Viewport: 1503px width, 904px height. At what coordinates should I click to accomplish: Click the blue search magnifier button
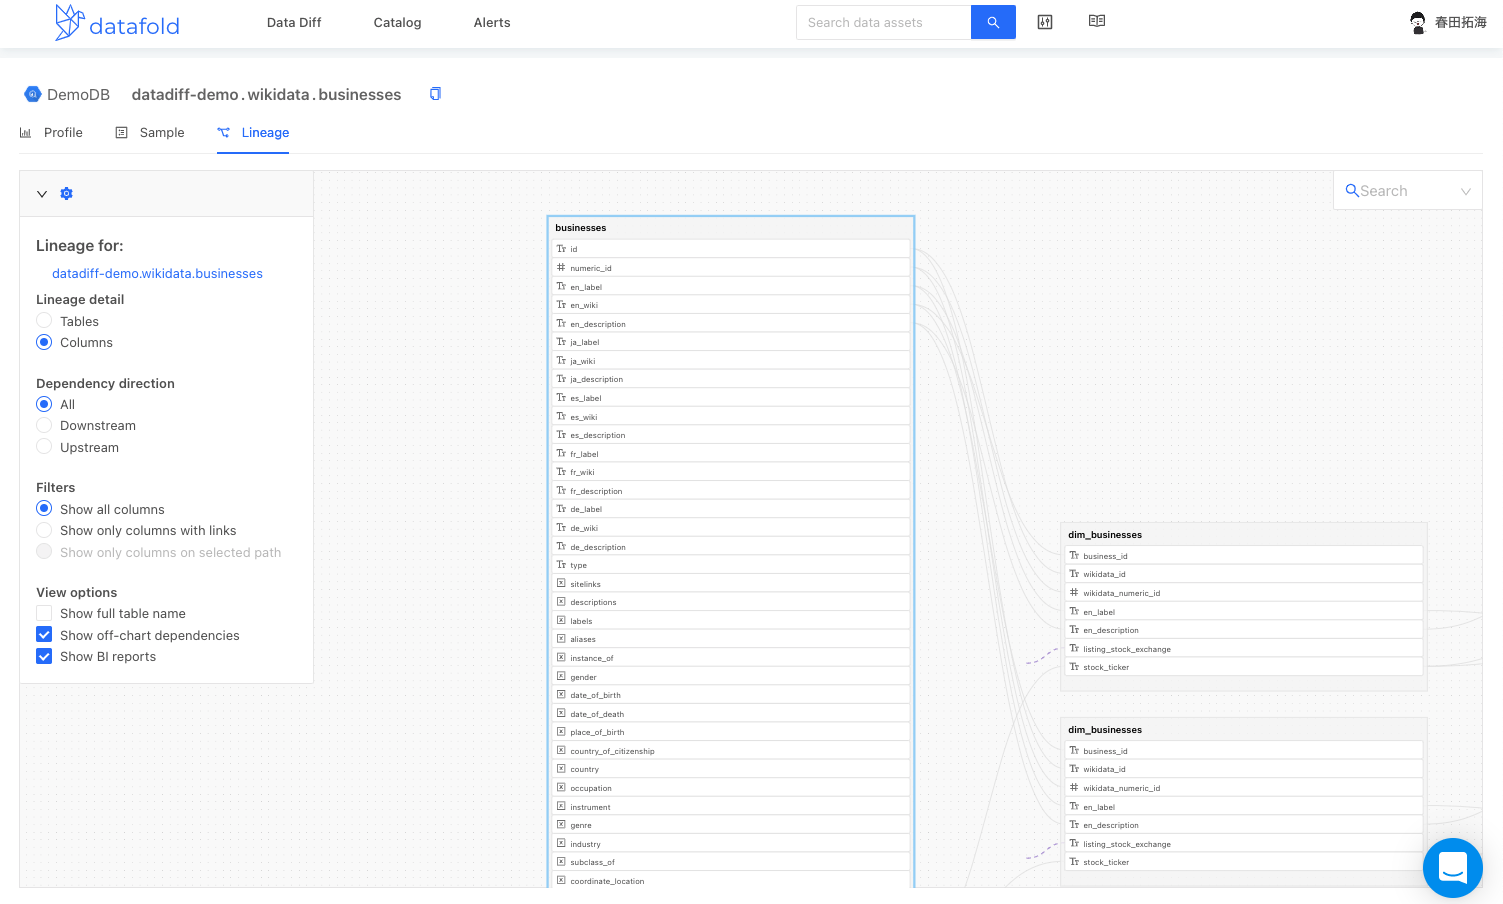993,22
